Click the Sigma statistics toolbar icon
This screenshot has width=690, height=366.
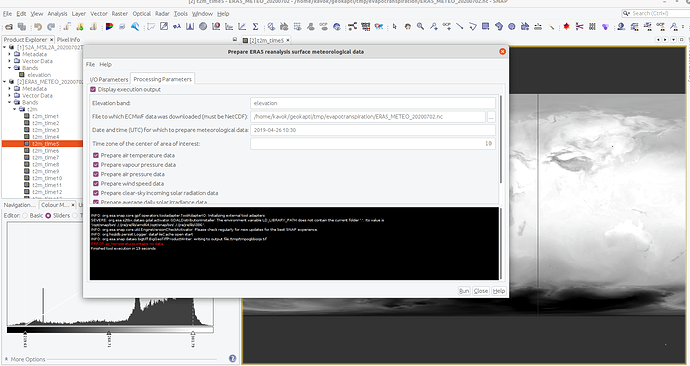(255, 27)
